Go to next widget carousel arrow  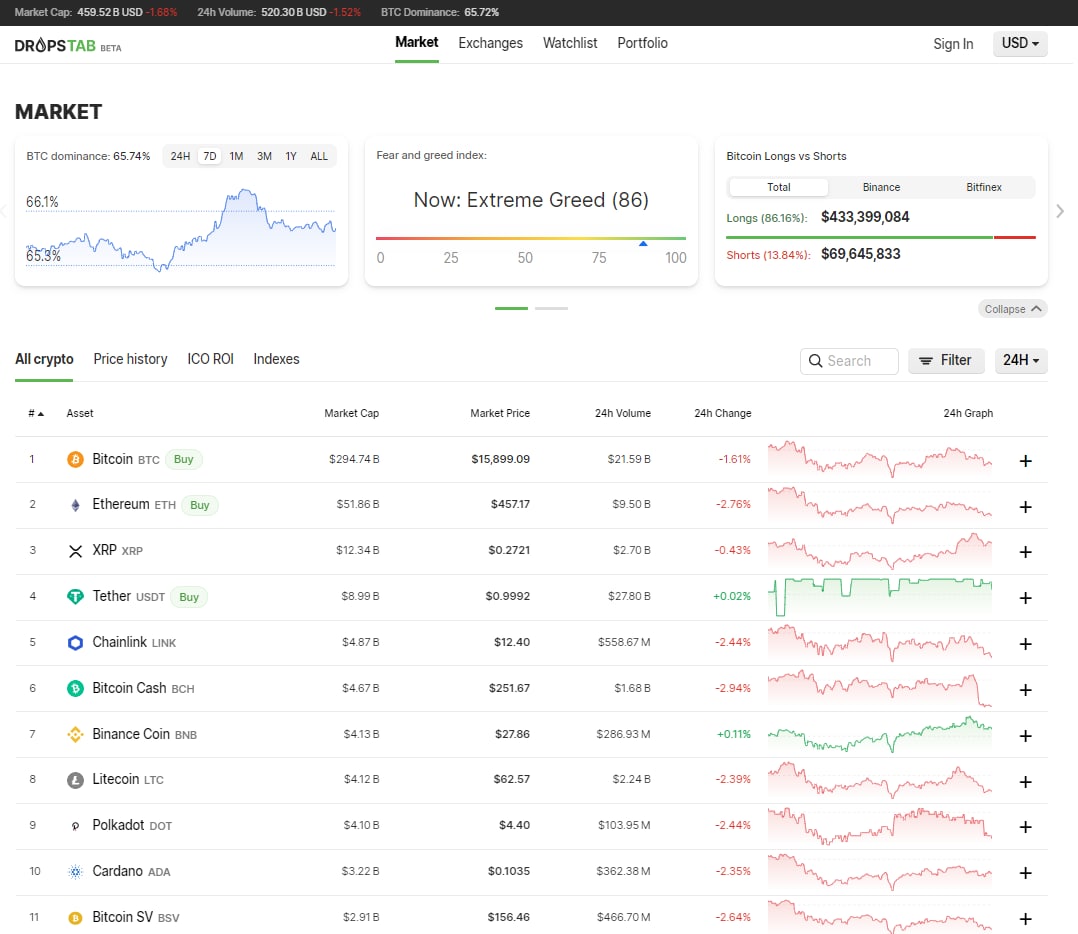[x=1060, y=212]
